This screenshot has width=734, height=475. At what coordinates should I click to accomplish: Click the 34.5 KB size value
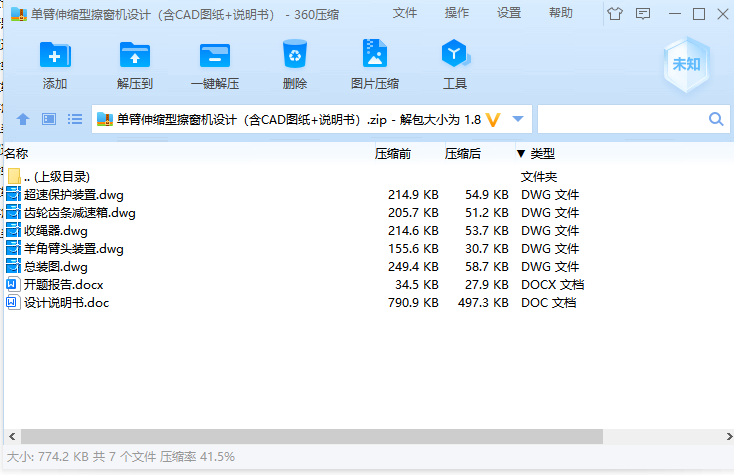[417, 285]
